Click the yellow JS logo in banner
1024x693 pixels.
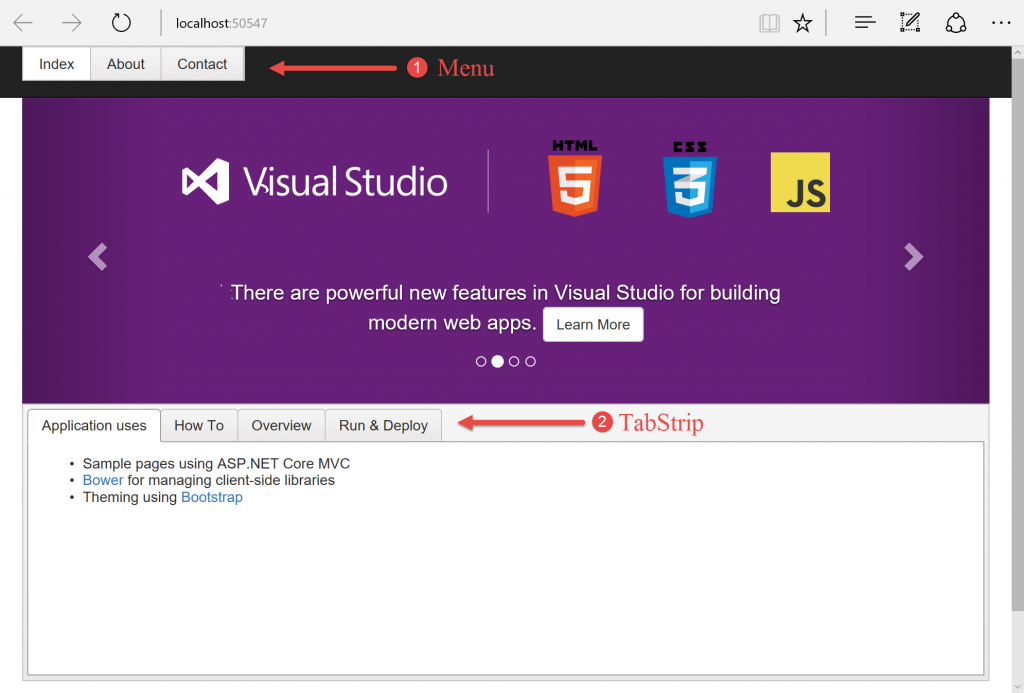coord(800,182)
